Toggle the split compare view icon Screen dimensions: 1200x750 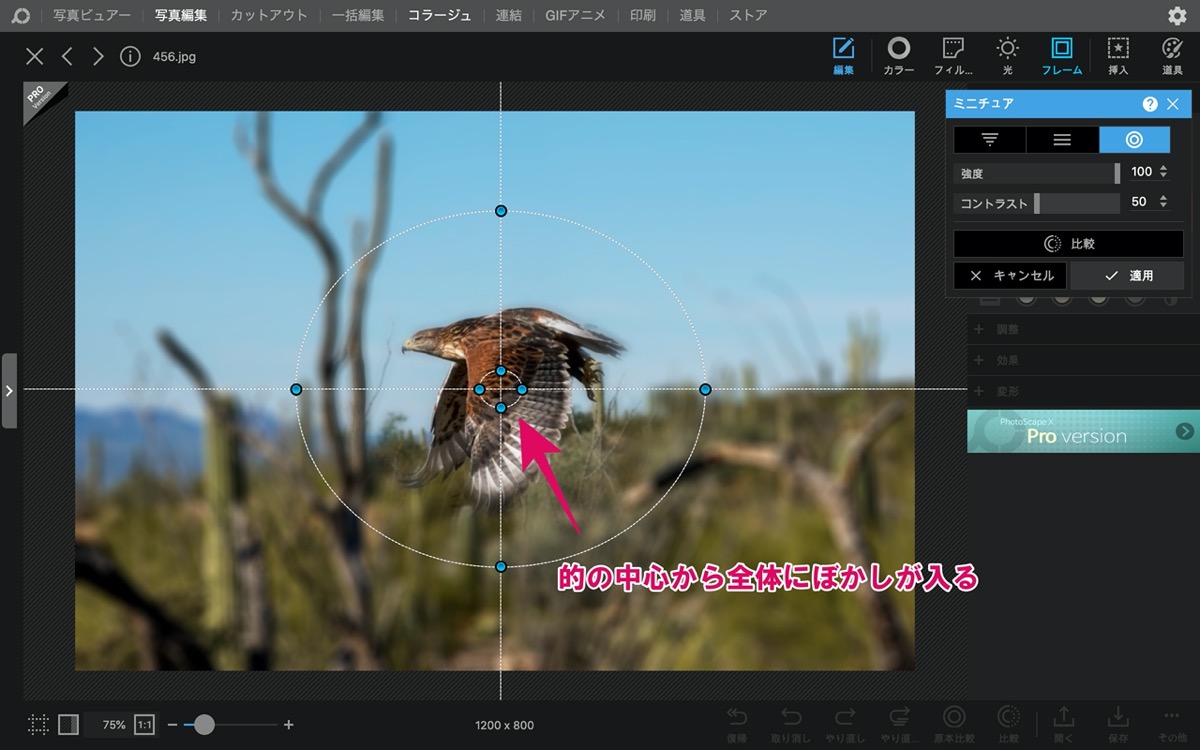[68, 724]
